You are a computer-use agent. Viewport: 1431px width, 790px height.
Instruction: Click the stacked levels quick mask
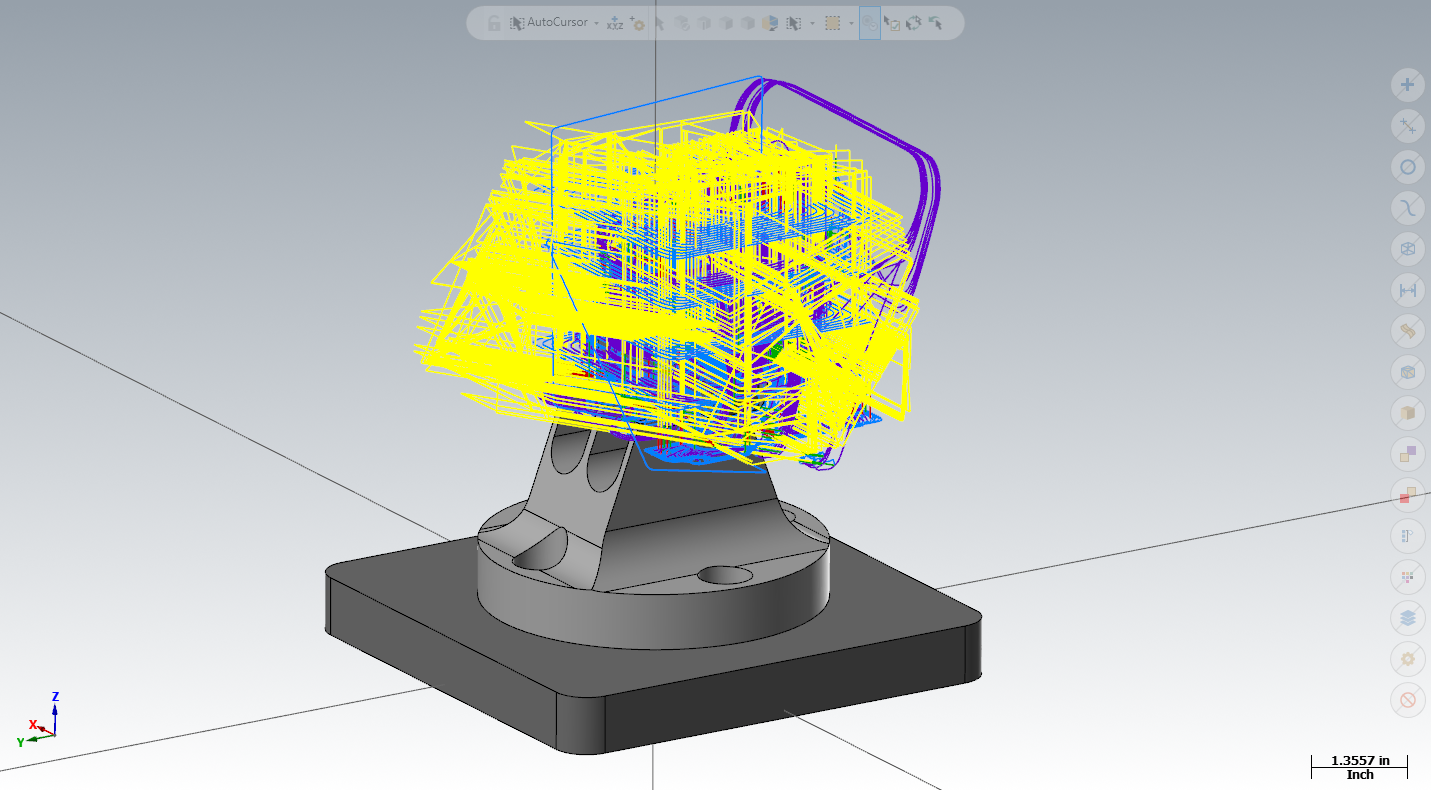click(x=1408, y=618)
